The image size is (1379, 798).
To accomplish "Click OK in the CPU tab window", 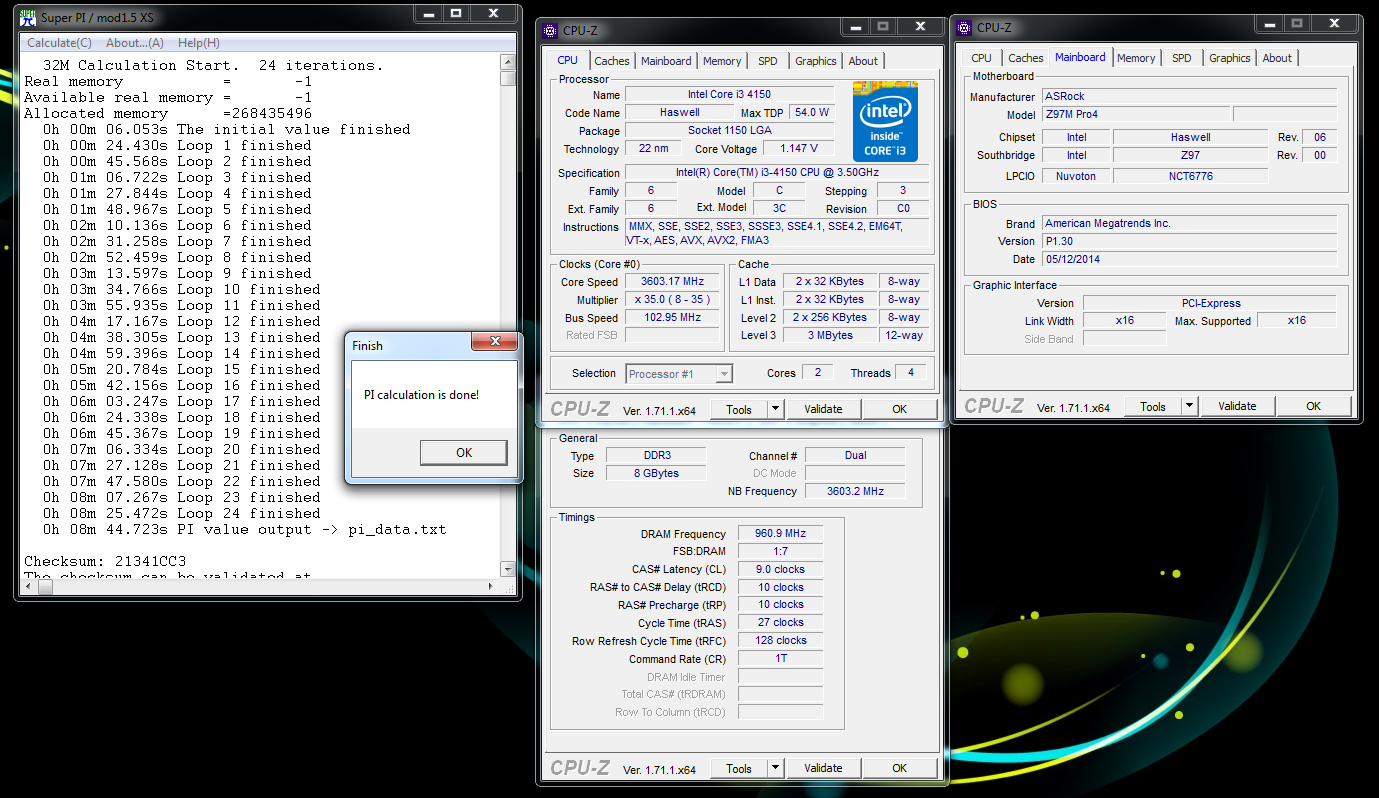I will (x=900, y=409).
